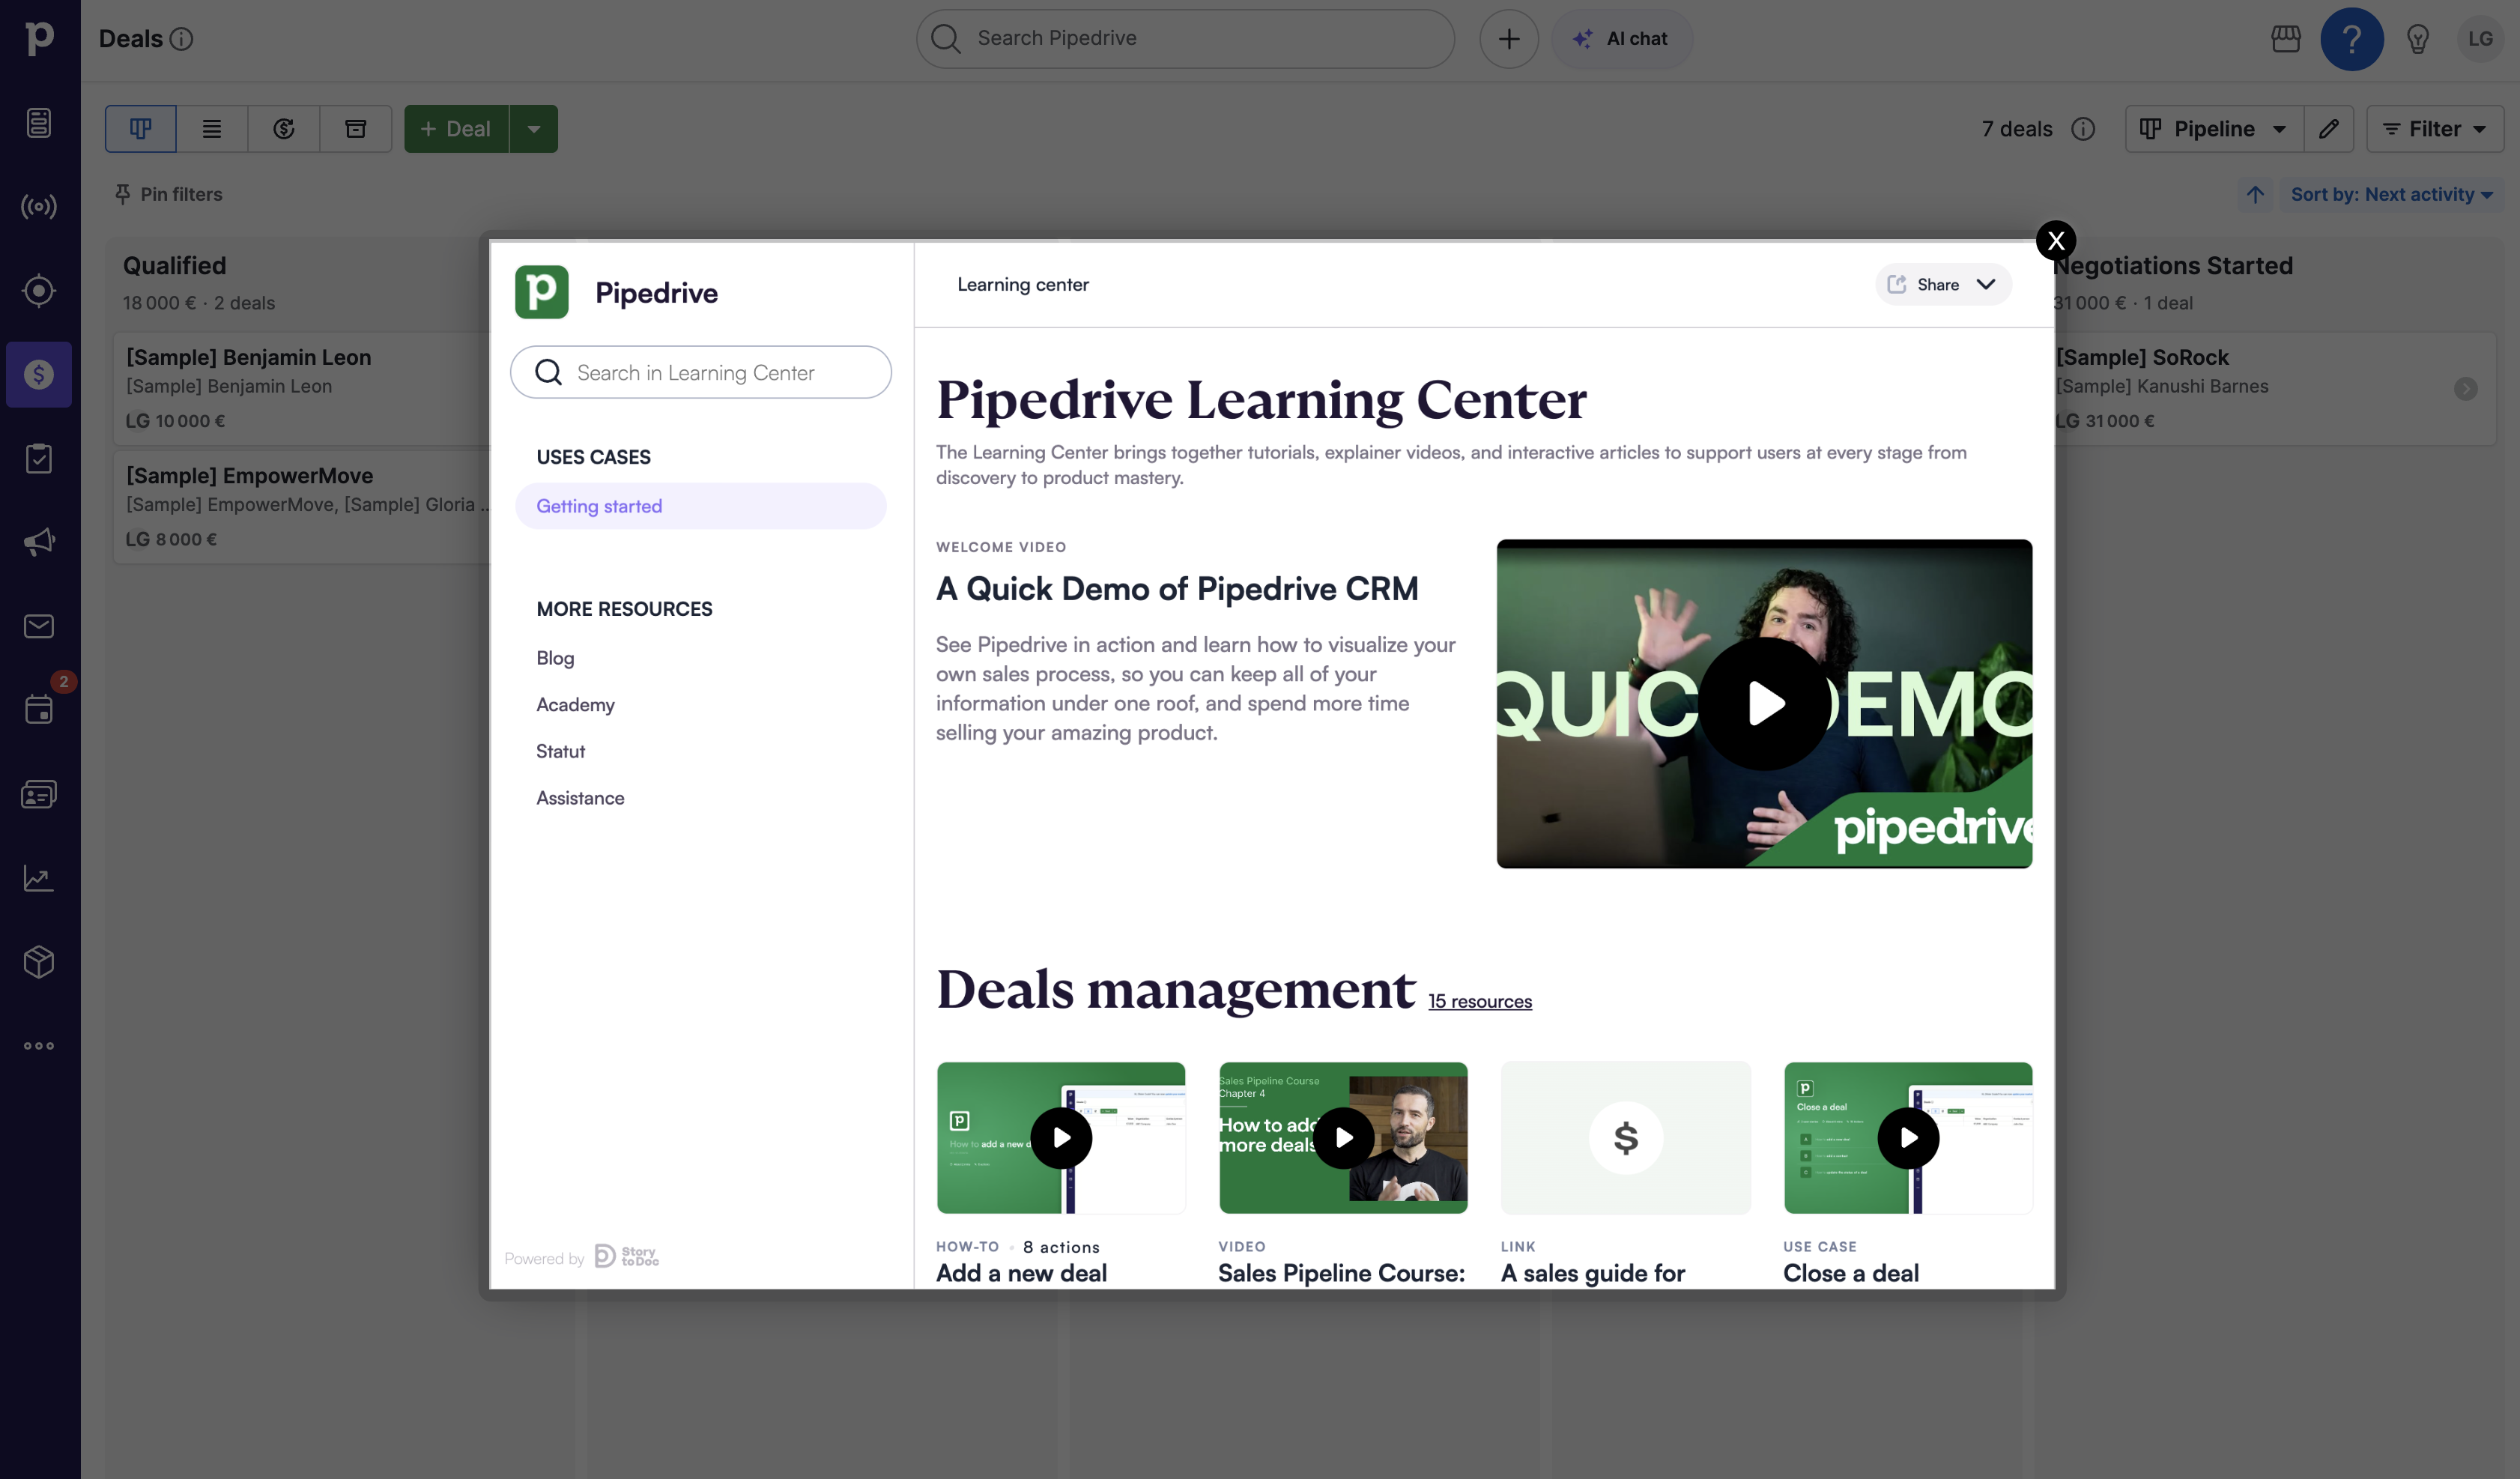Click the Marketplace icon in top bar
This screenshot has height=1479, width=2520.
coord(2286,39)
